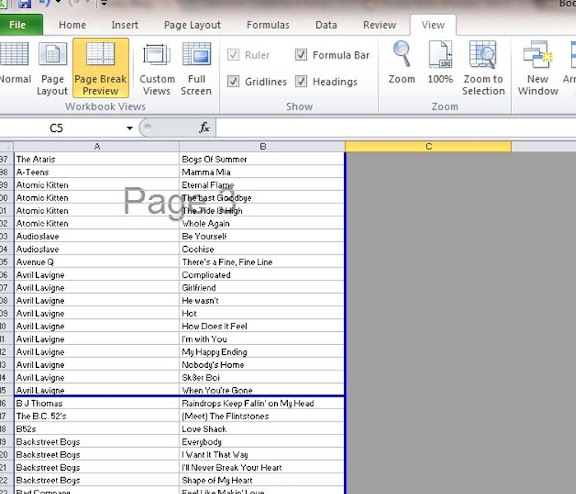Click the Undo arrow in Quick Access toolbar
576x494 pixels.
(45, 4)
